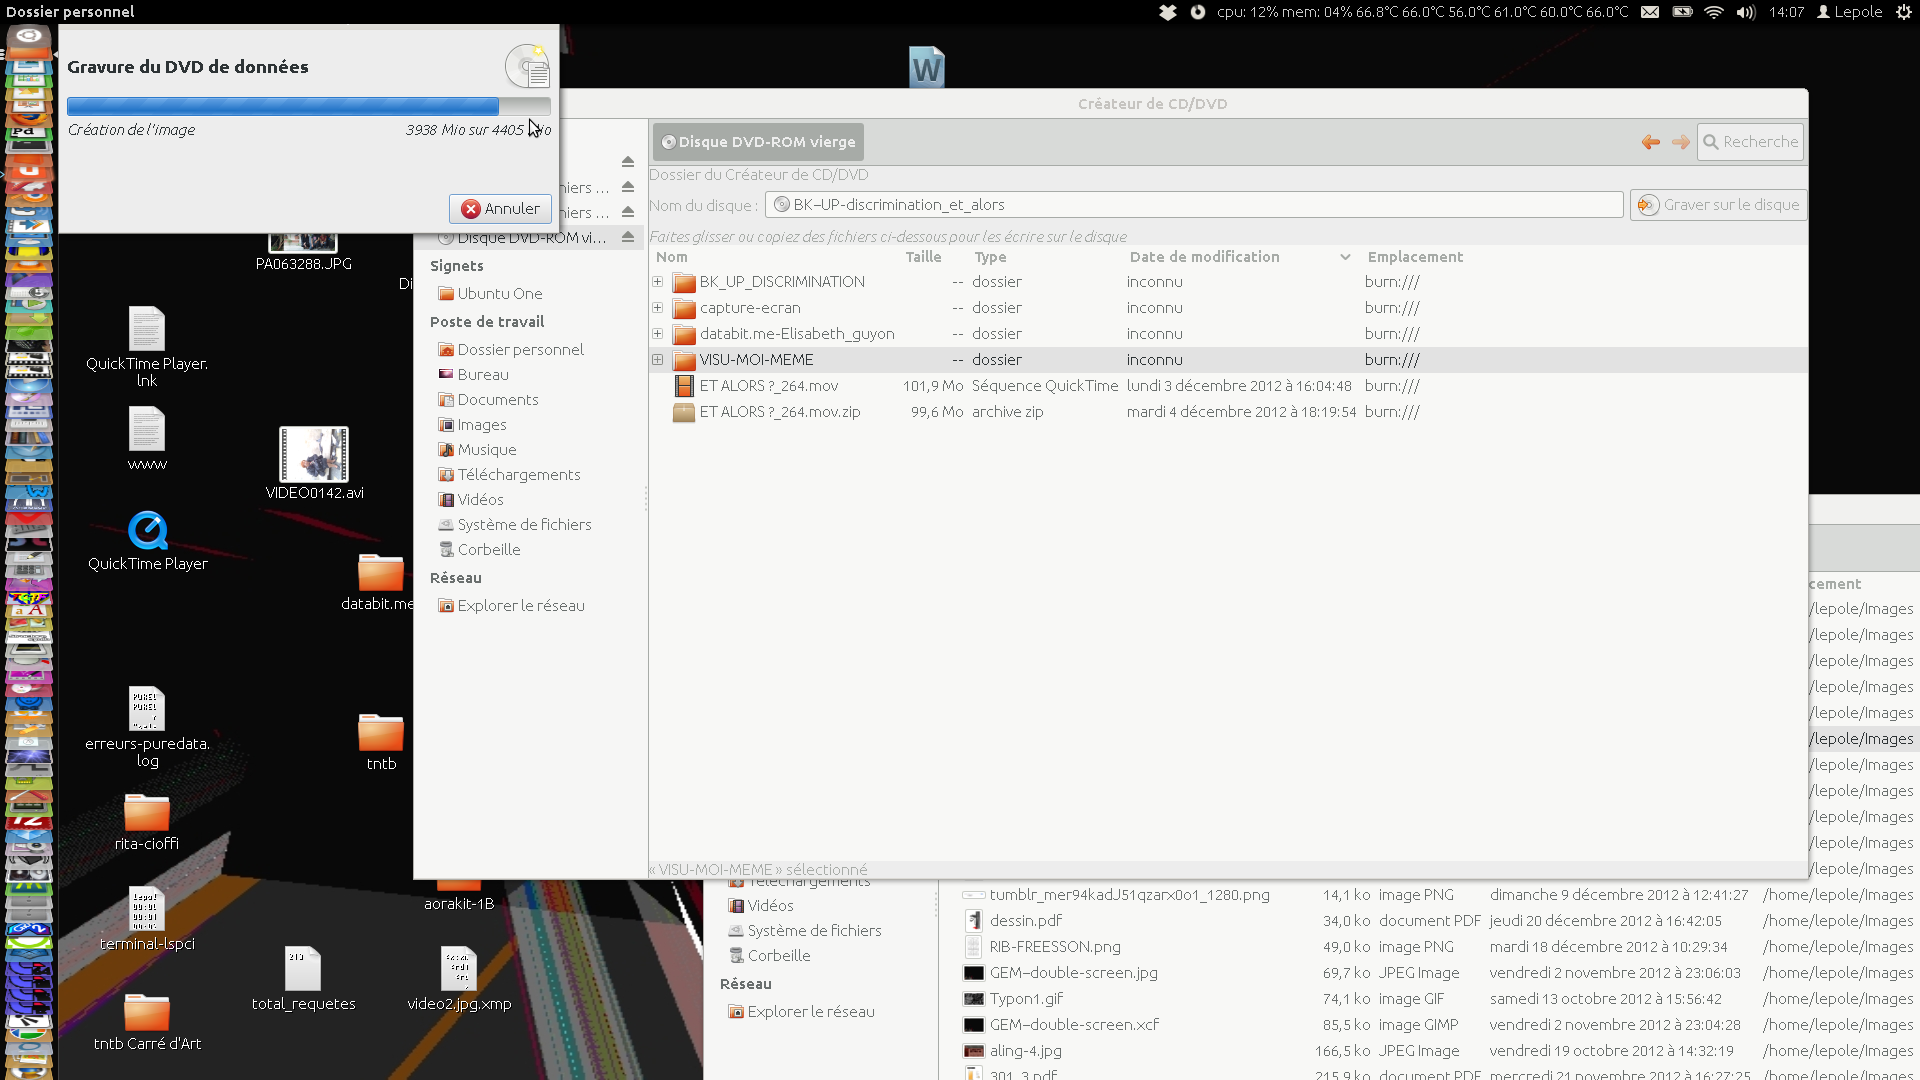Click the Wi-Fi indicator in top panel

click(x=1713, y=12)
